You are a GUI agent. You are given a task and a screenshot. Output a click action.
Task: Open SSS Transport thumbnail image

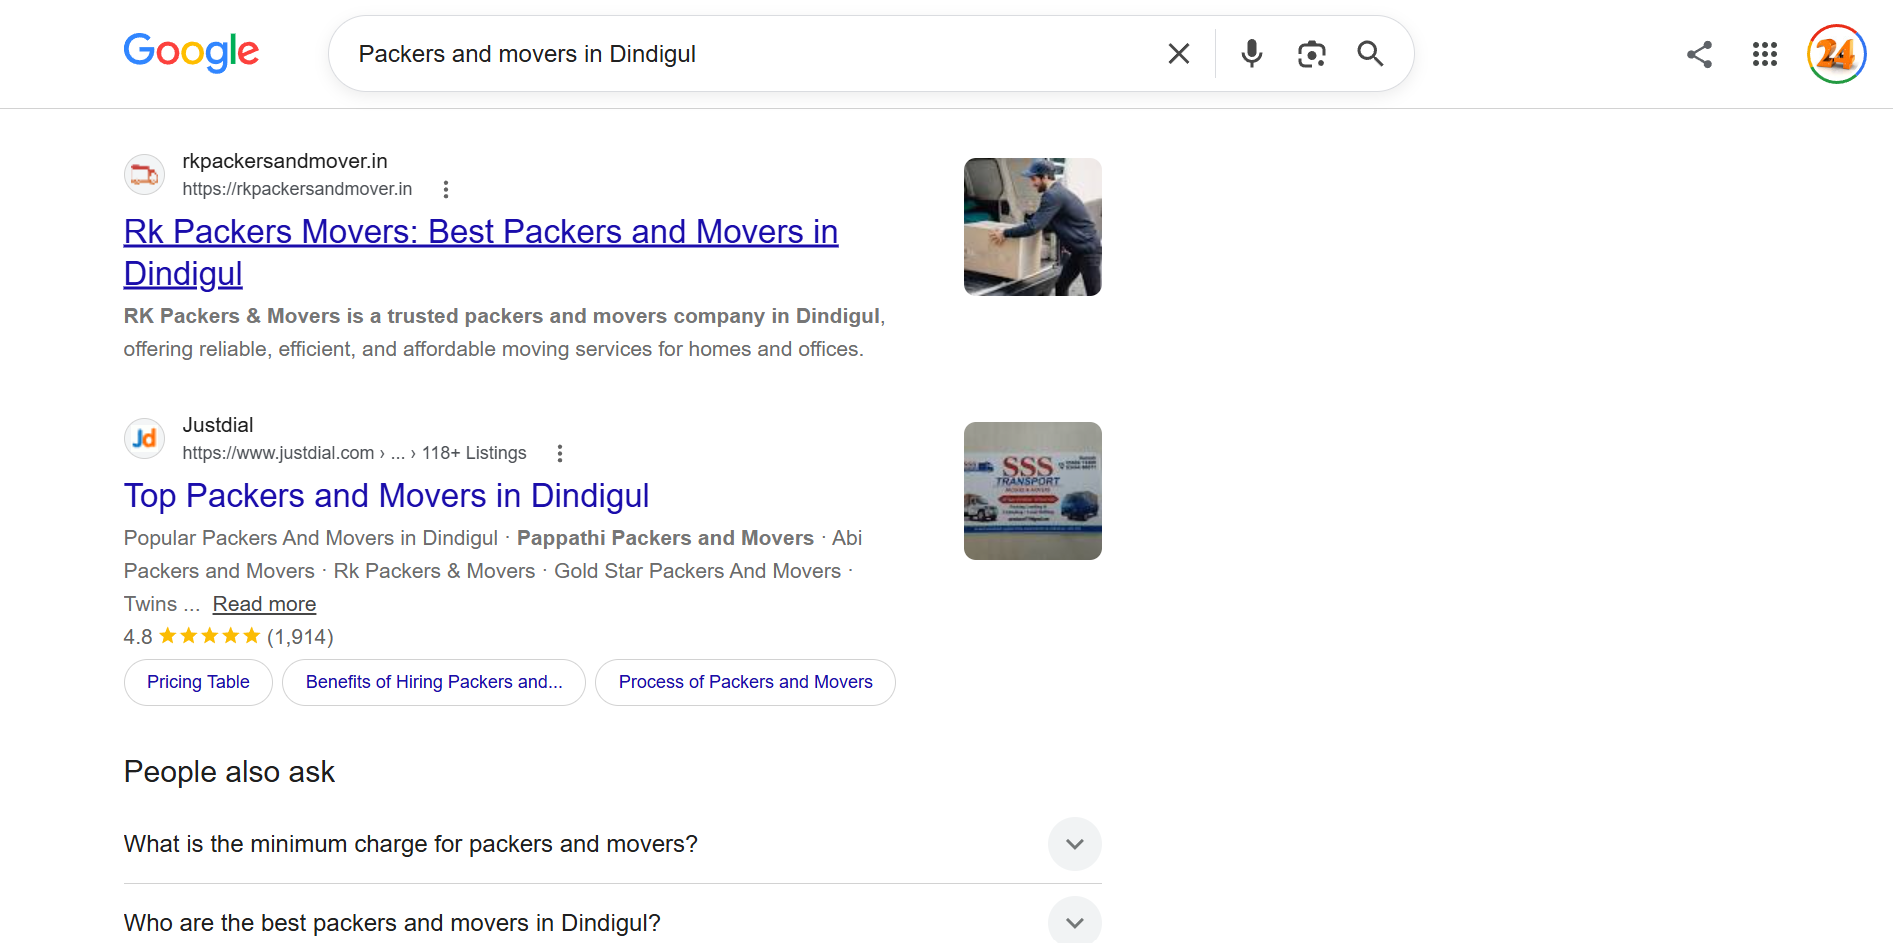(x=1033, y=491)
